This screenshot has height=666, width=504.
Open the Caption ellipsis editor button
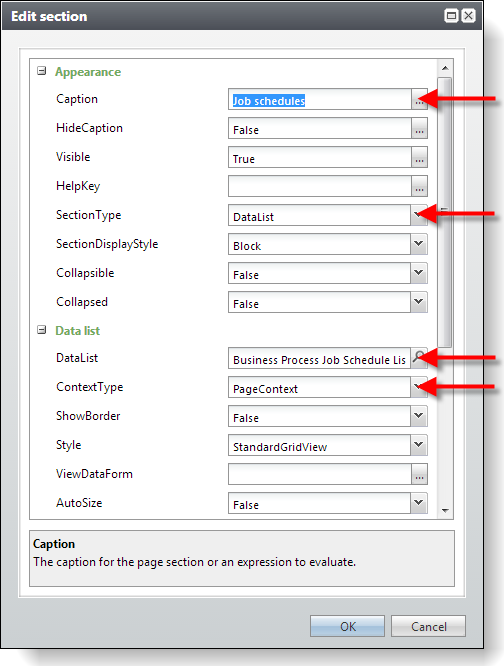419,99
